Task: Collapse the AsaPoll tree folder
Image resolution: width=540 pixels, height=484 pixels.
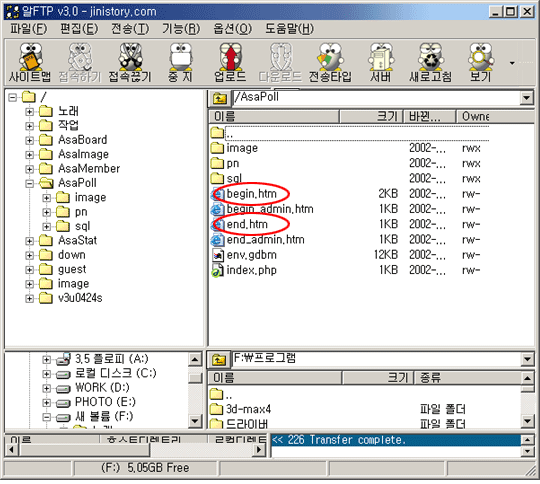Action: (x=30, y=184)
